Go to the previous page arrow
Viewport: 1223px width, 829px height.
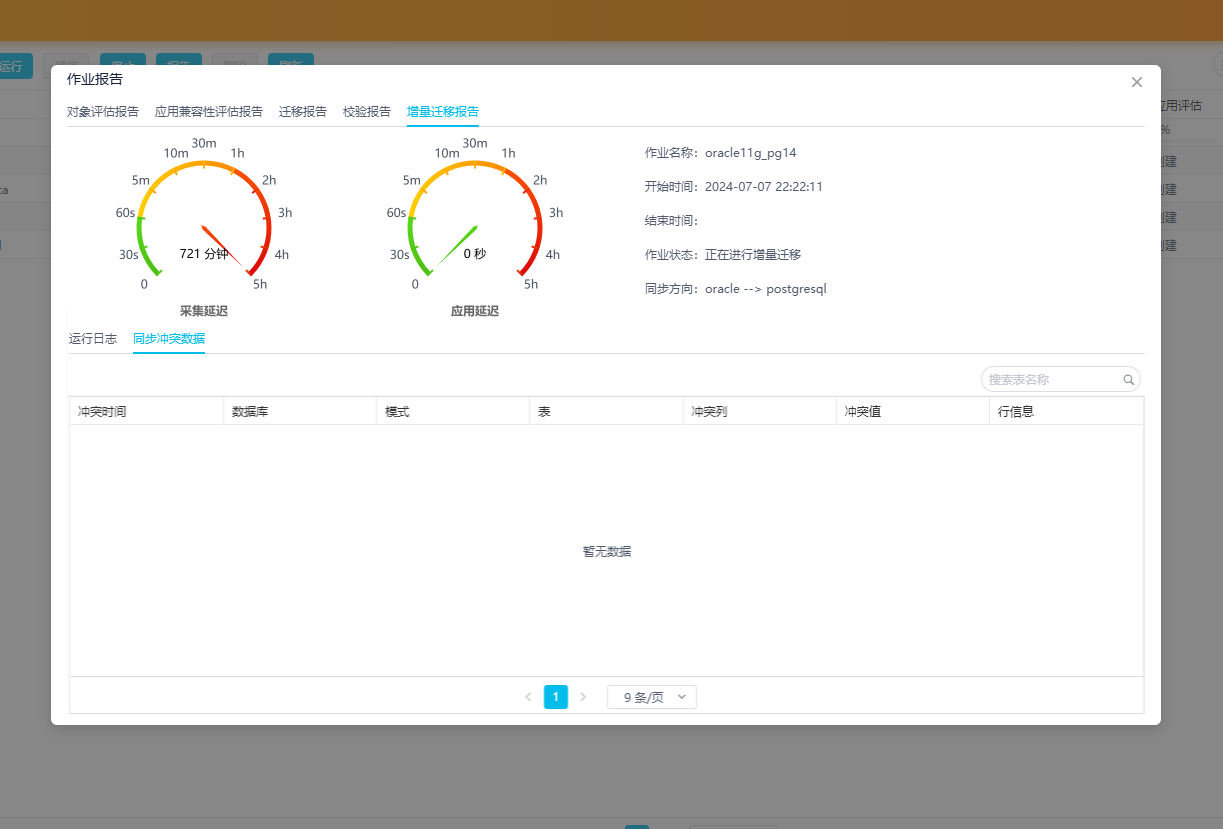click(x=528, y=697)
